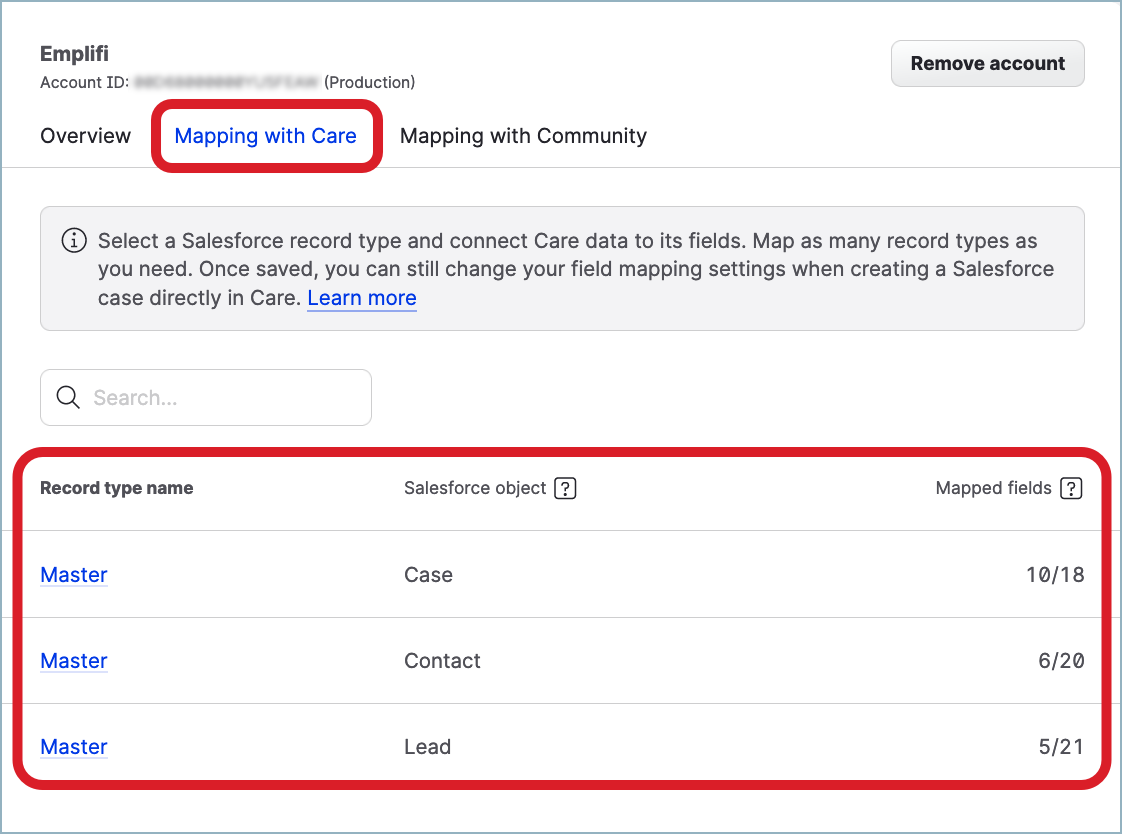This screenshot has height=834, width=1122.
Task: Click the Record type name column header
Action: click(x=117, y=489)
